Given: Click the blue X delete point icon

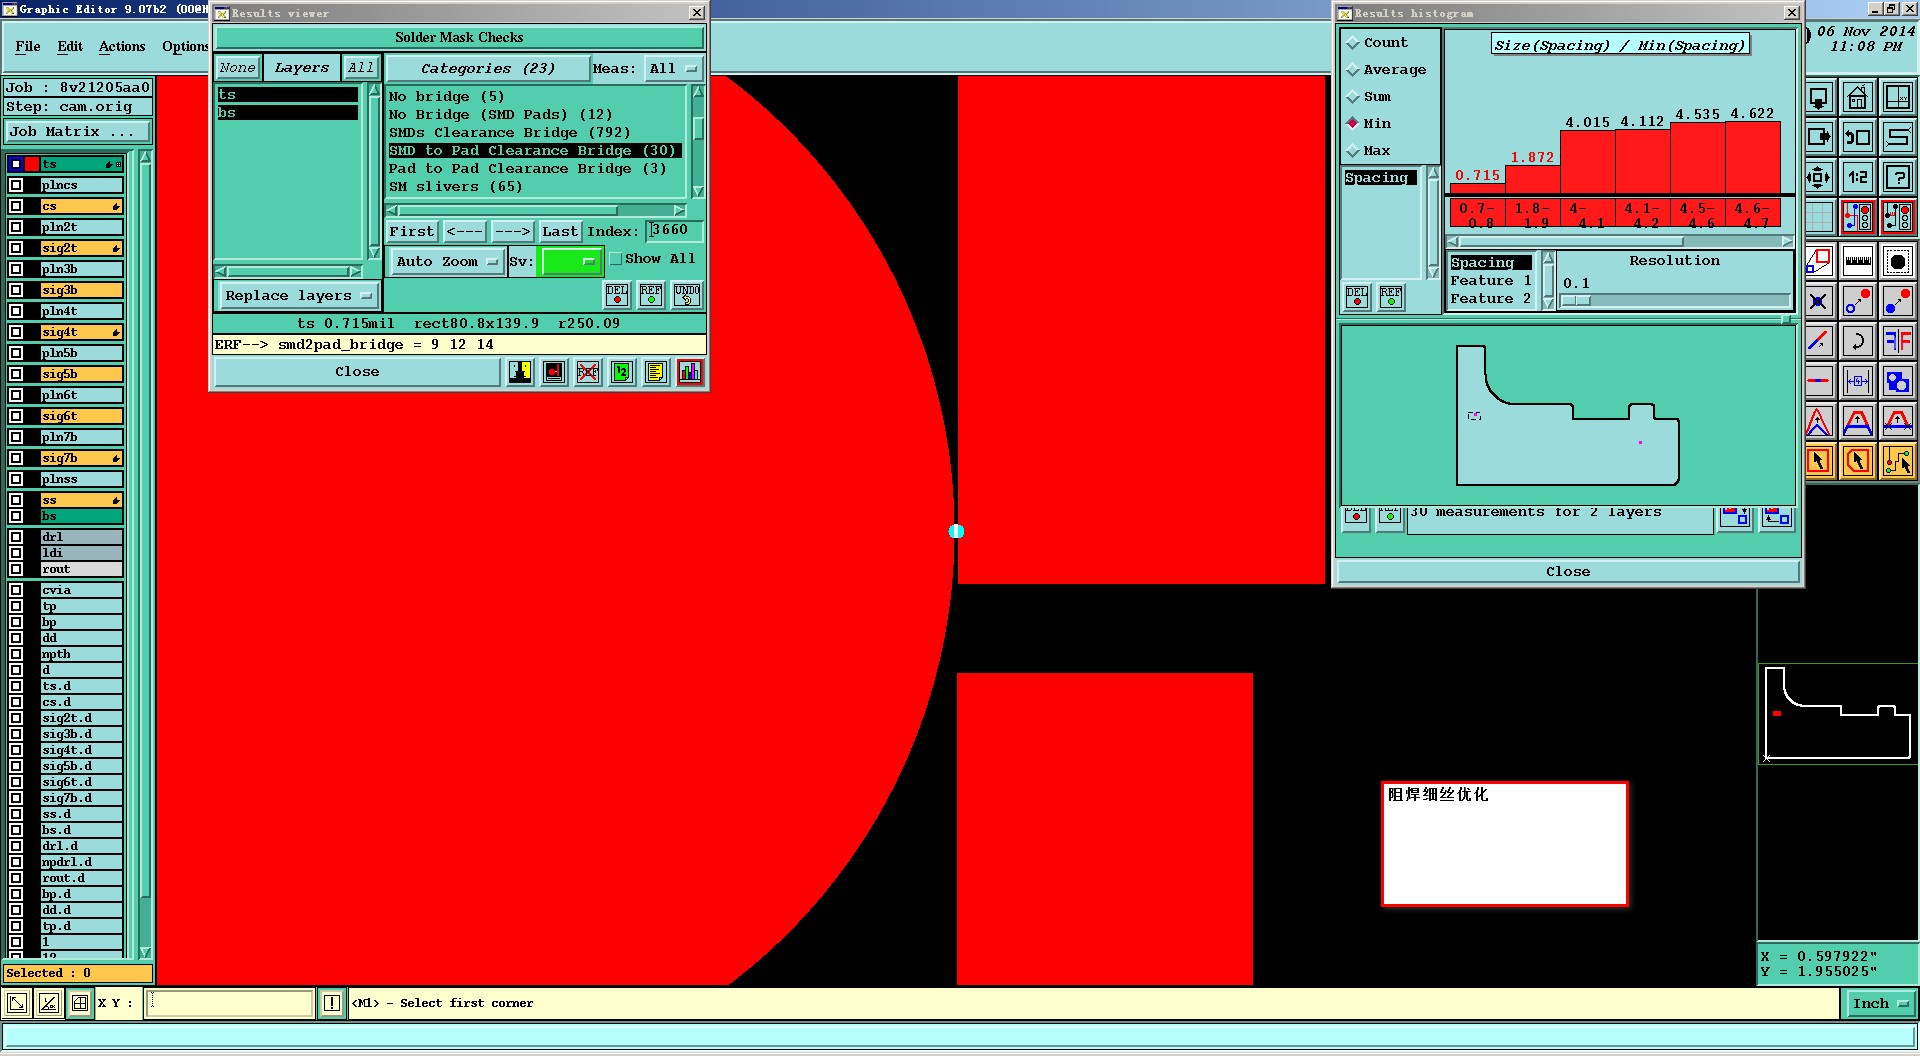Looking at the screenshot, I should 1819,301.
